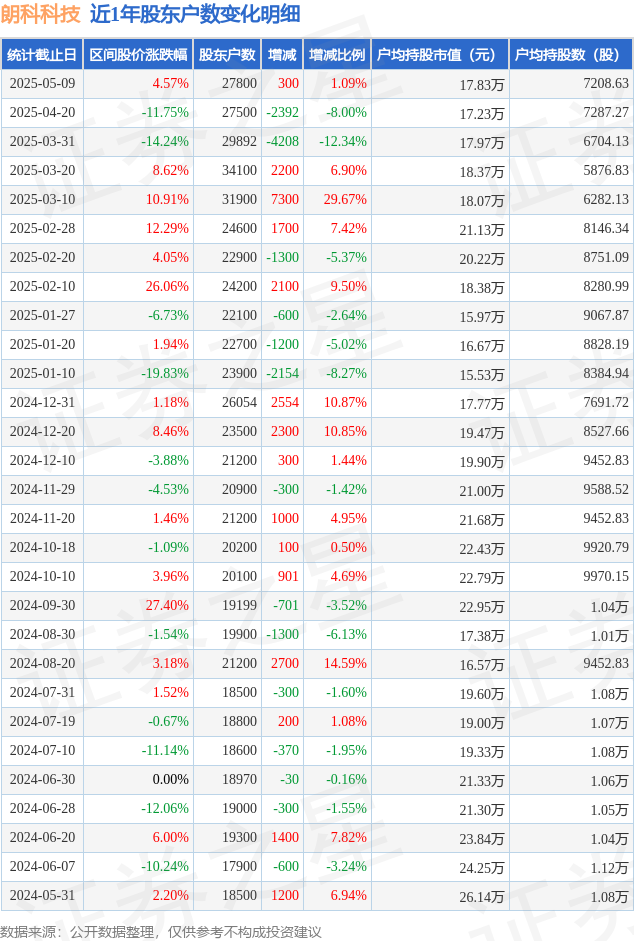Click the 数据来源 footer disclaimer text
Screen dimensions: 634x941
(x=161, y=931)
